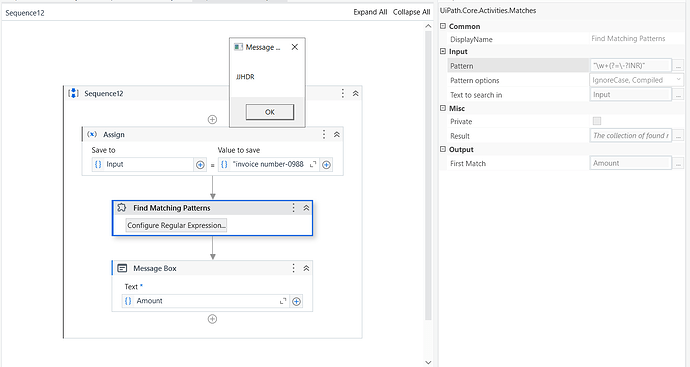Open ellipsis editor for Pattern property
Screen dimensions: 690x367
(678, 66)
